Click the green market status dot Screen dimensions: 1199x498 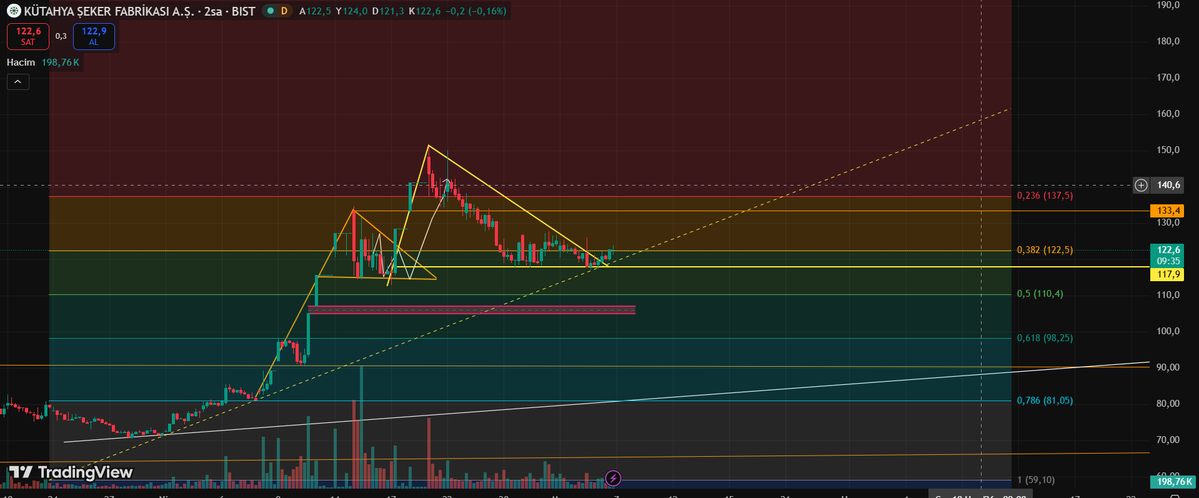point(268,11)
